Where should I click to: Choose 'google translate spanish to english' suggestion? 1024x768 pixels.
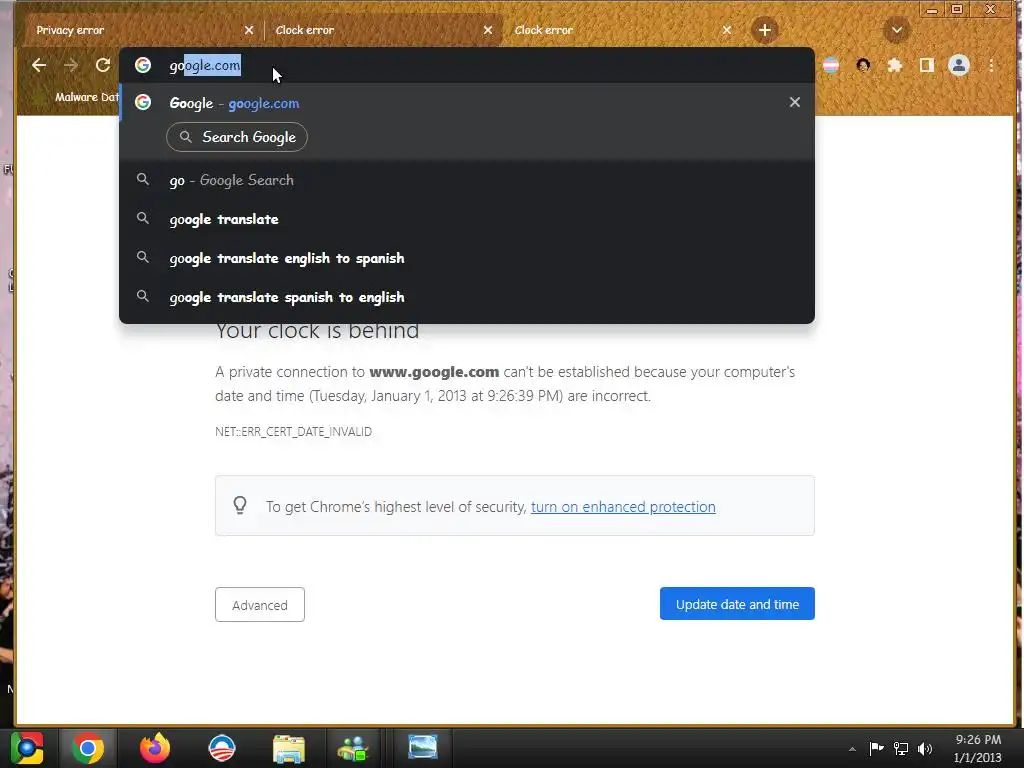pyautogui.click(x=467, y=298)
